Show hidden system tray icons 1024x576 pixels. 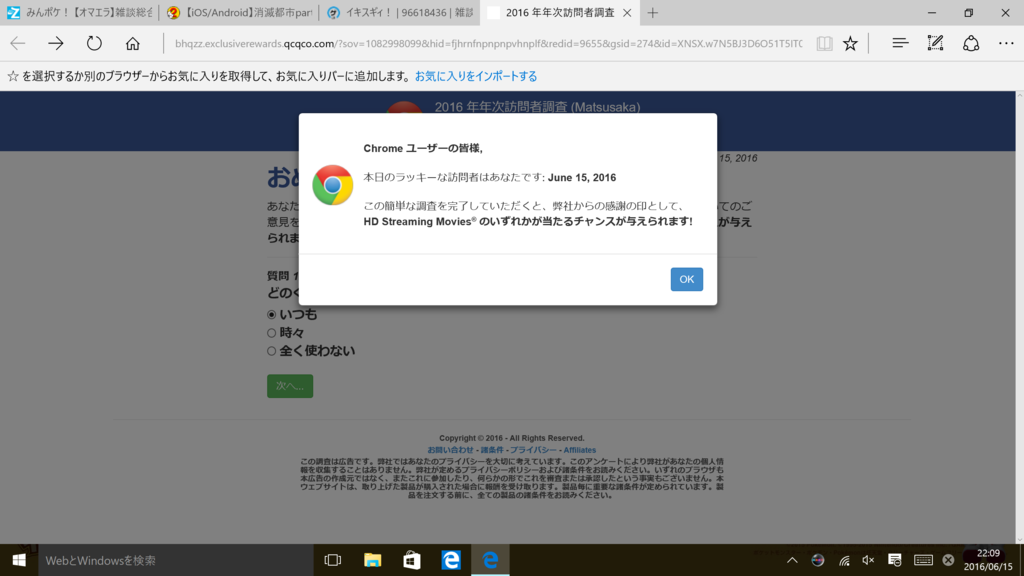(x=792, y=560)
